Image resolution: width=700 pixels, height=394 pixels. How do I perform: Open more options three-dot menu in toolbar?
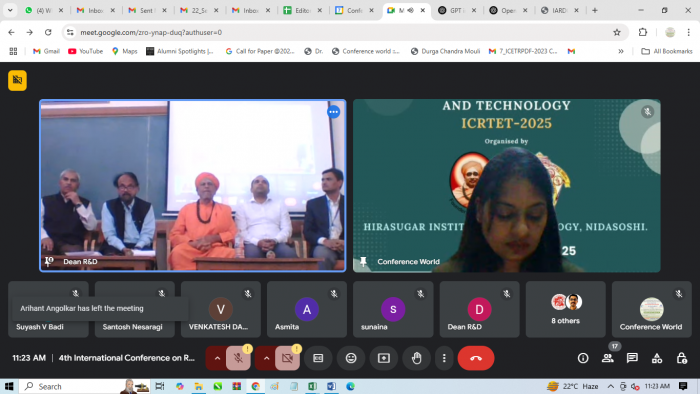coord(444,358)
